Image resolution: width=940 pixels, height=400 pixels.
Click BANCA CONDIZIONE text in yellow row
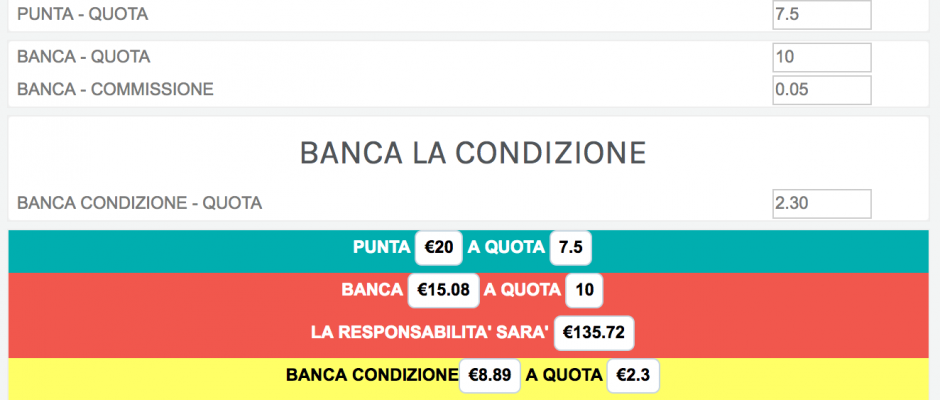pos(371,376)
